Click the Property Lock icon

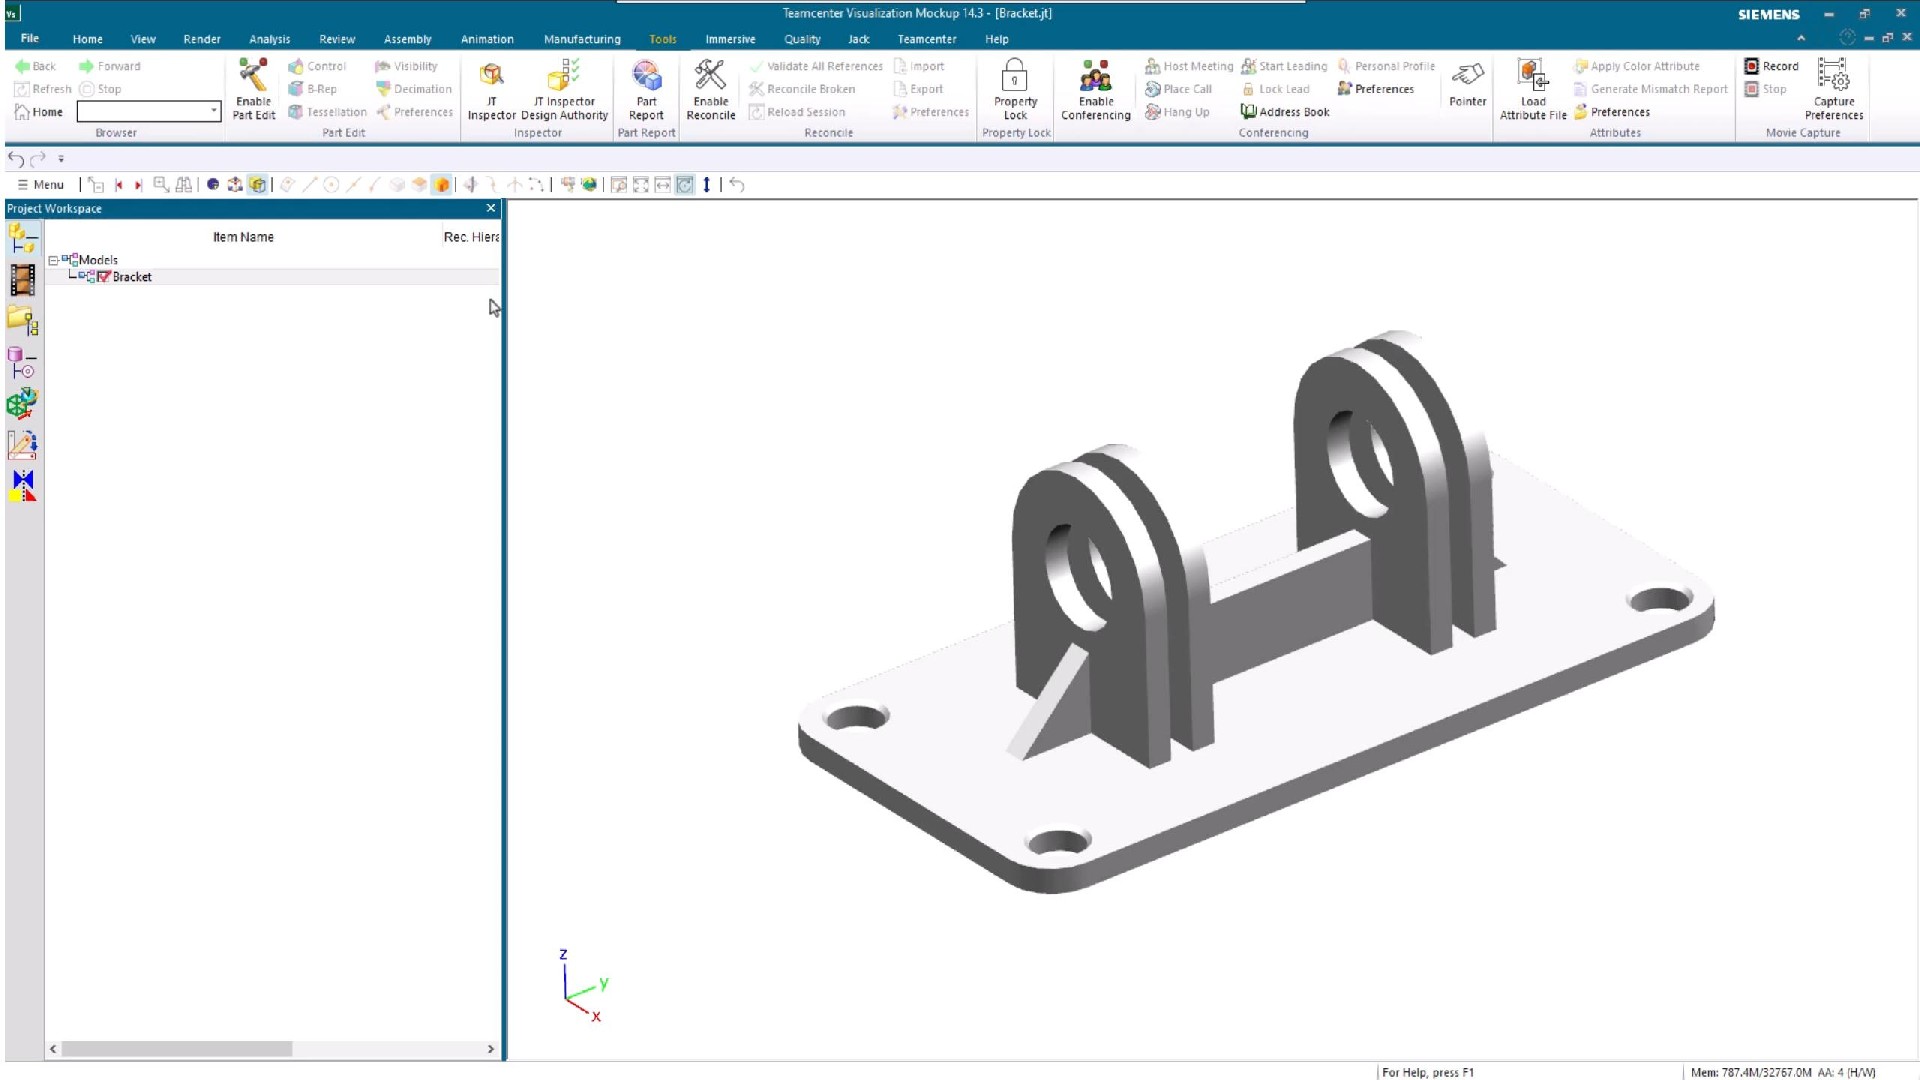(x=1014, y=76)
